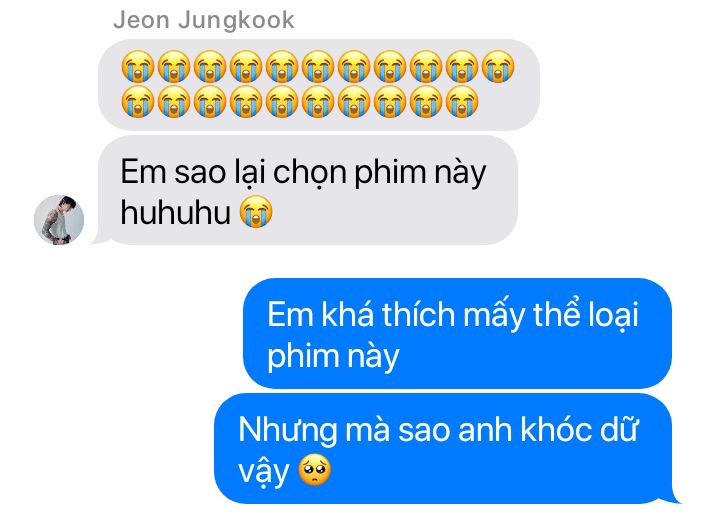Click the word chọn in gray bubble
Screen dimensions: 719x531
[x=310, y=173]
